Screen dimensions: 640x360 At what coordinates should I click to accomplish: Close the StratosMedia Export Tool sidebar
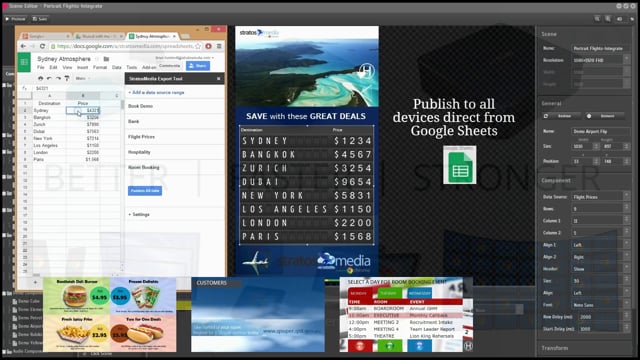coord(219,78)
